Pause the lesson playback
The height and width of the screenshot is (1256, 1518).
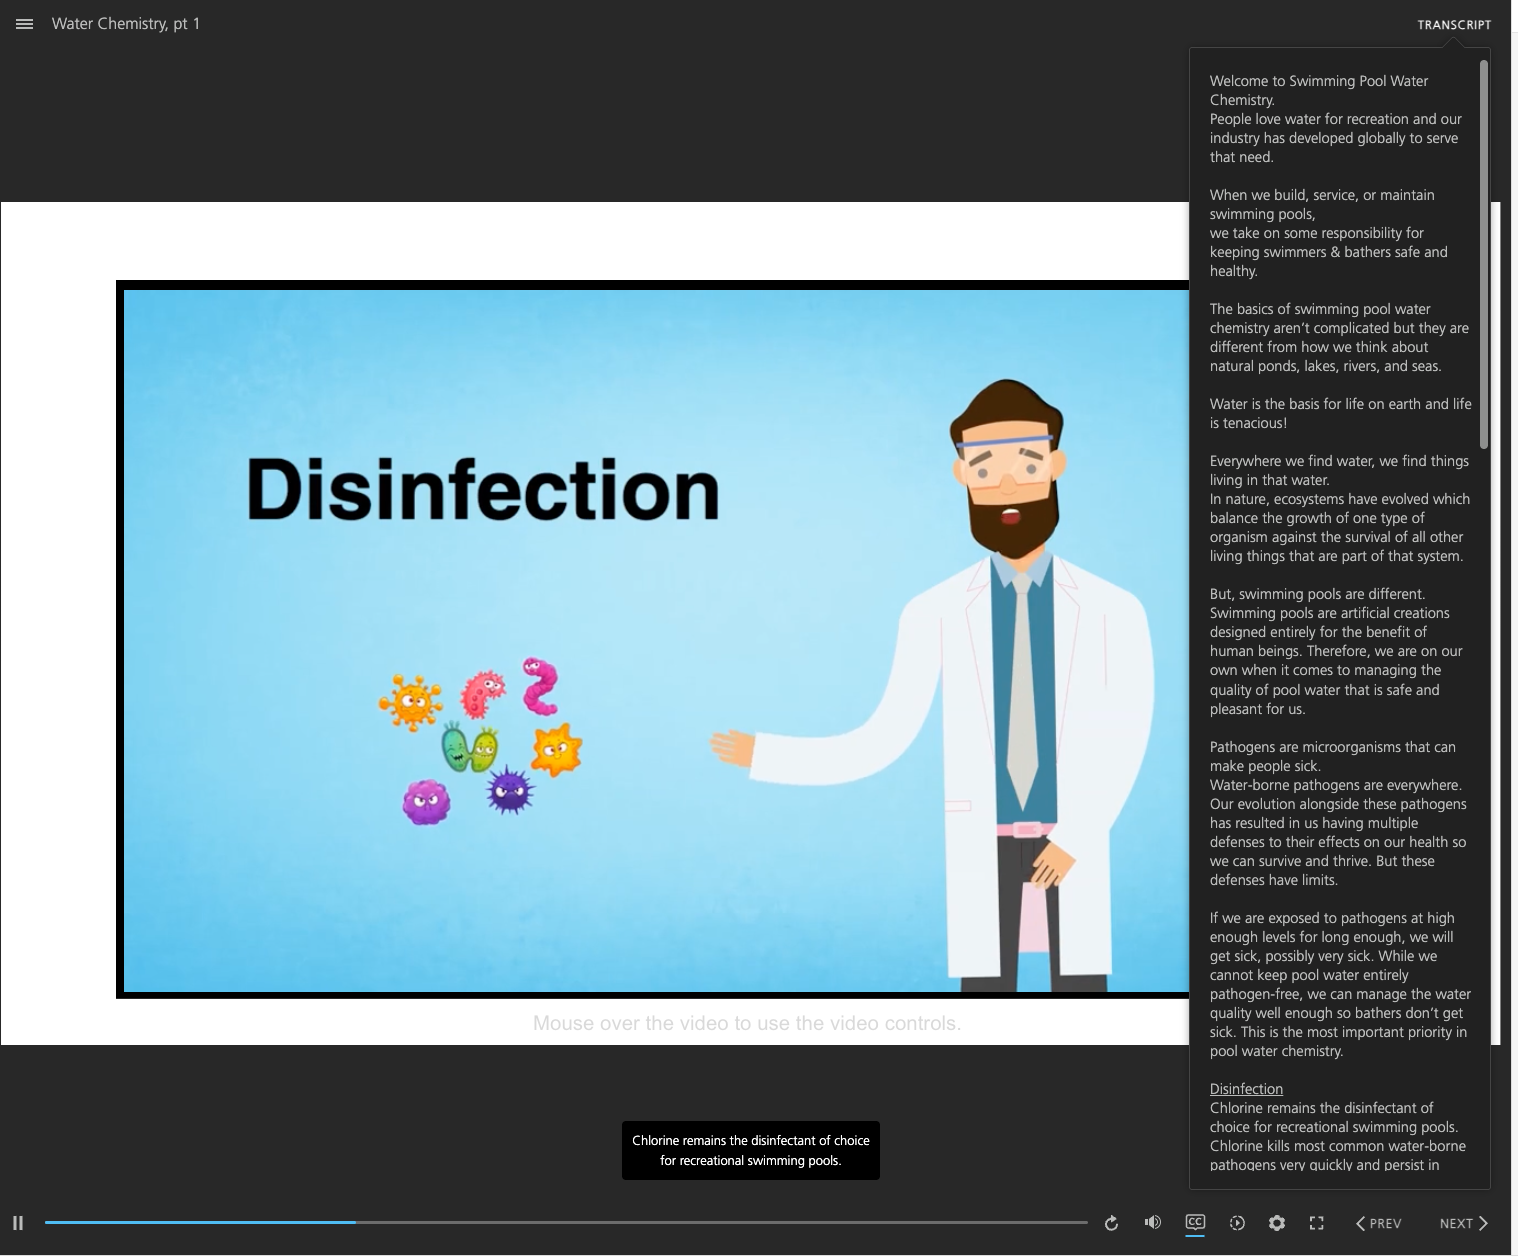coord(18,1223)
